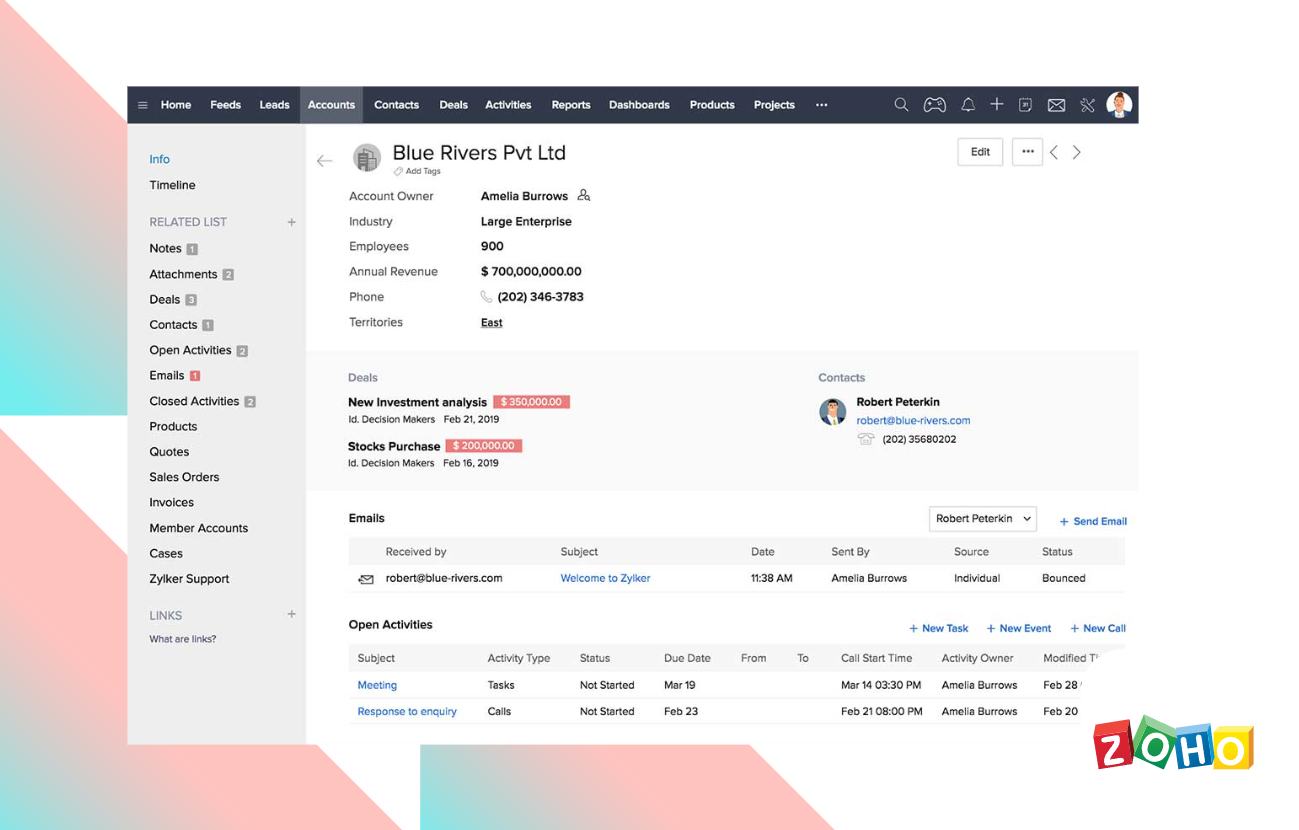
Task: Click the search magnifier icon
Action: [x=901, y=104]
